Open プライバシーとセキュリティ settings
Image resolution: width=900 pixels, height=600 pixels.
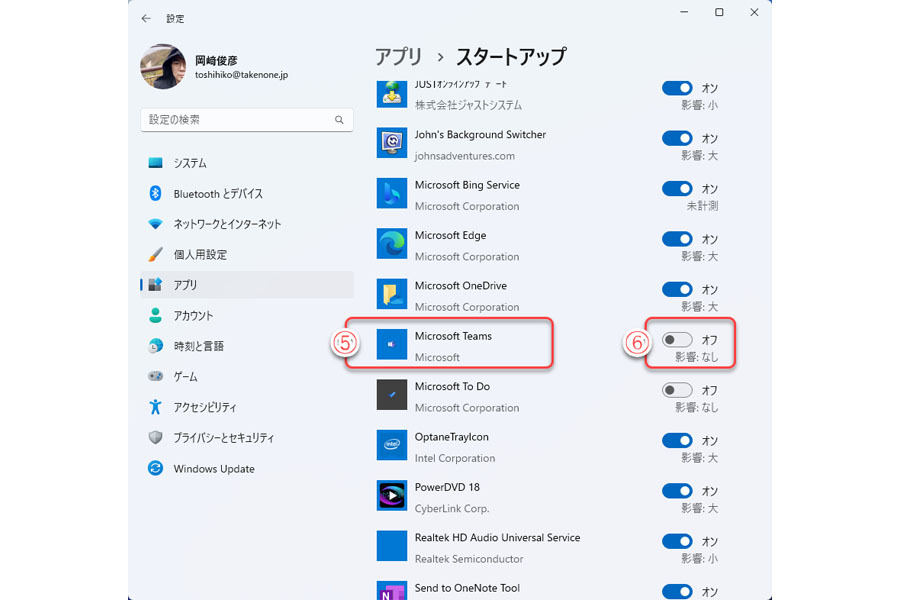pos(247,438)
